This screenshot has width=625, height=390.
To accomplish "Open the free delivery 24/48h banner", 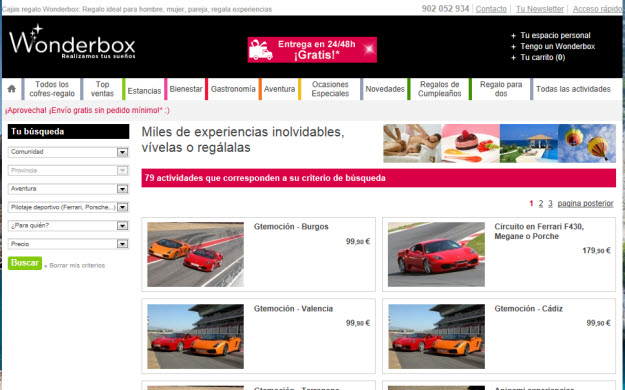I will click(x=312, y=50).
